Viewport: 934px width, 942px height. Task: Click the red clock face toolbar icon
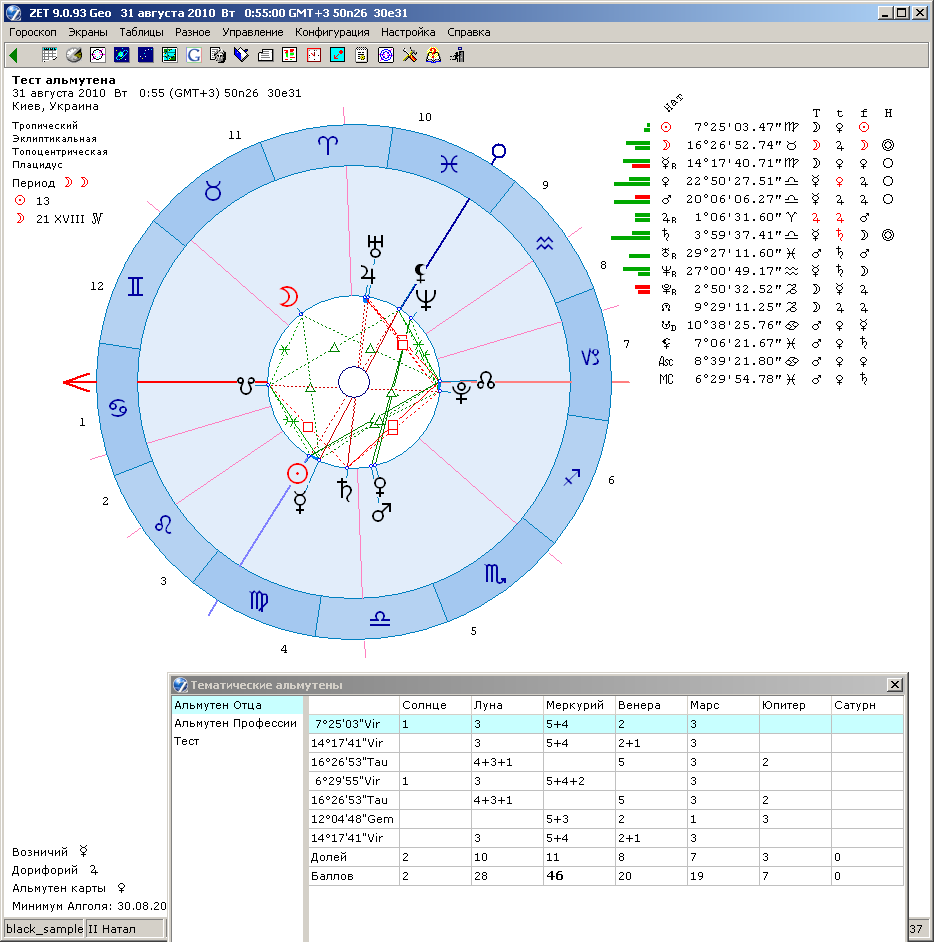tap(313, 54)
